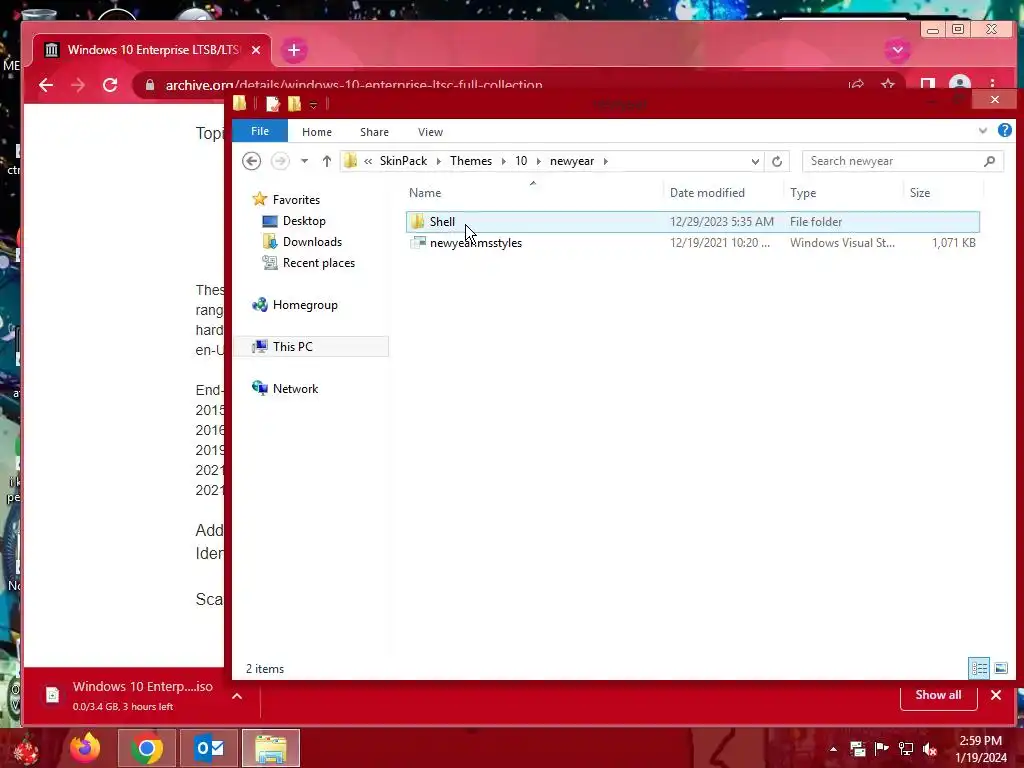Bookmark this page with star icon

[888, 84]
